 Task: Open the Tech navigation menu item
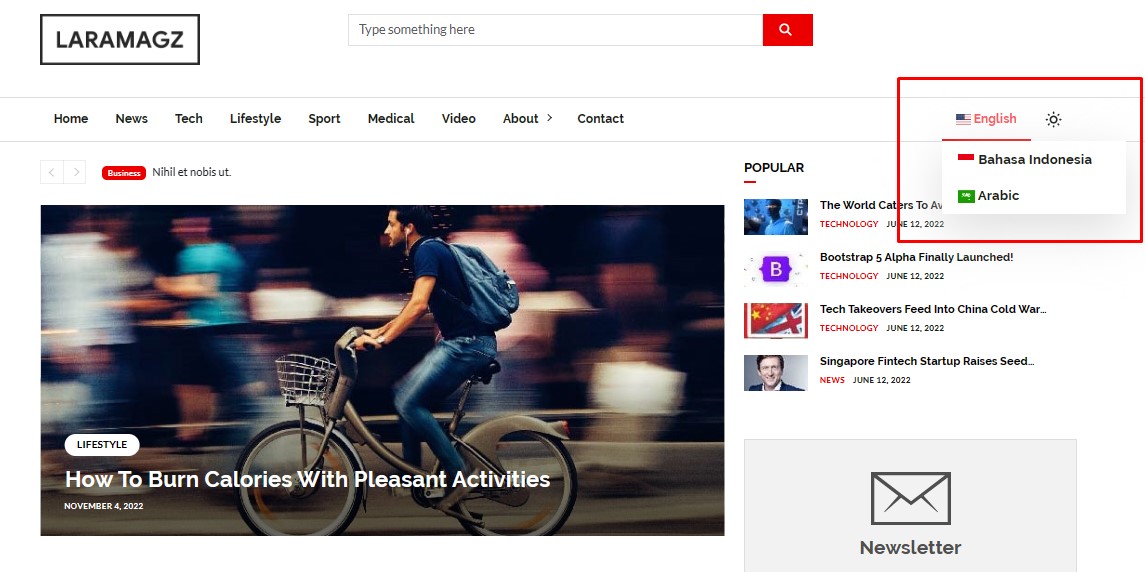click(188, 118)
